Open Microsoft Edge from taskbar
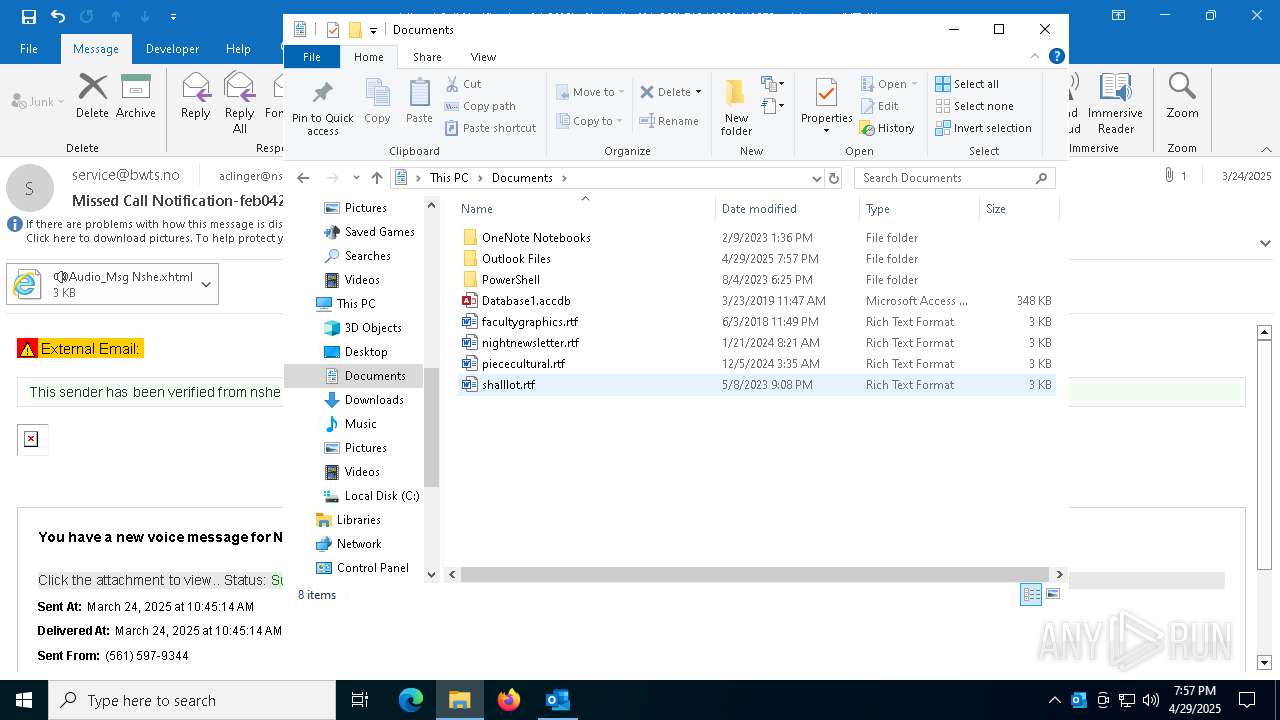 [x=411, y=700]
